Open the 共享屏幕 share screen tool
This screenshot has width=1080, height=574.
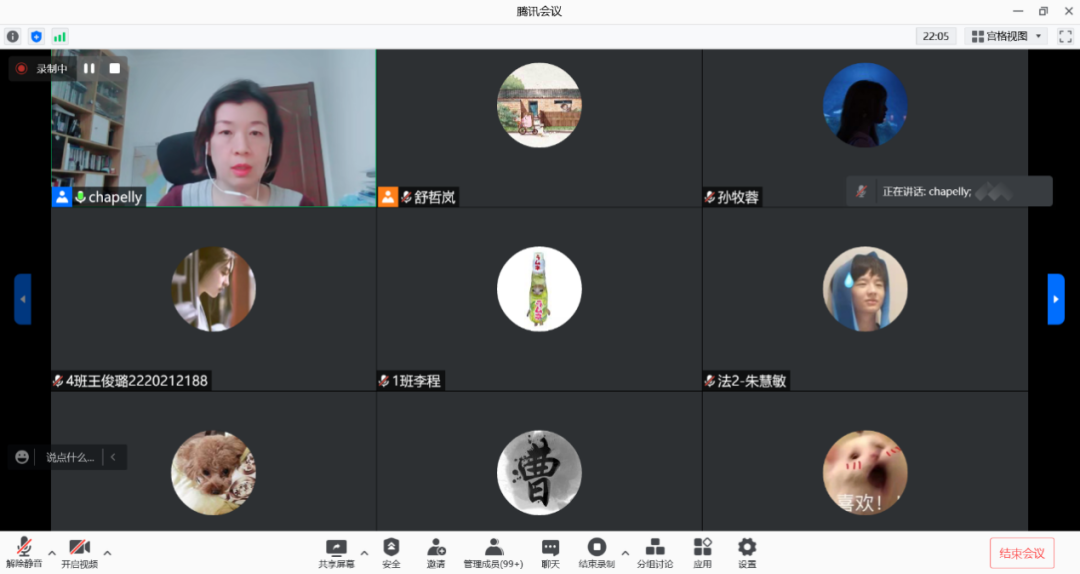point(336,551)
